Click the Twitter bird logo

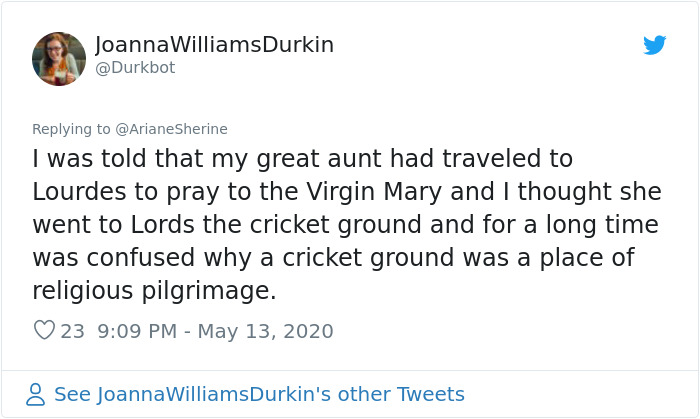[x=655, y=45]
